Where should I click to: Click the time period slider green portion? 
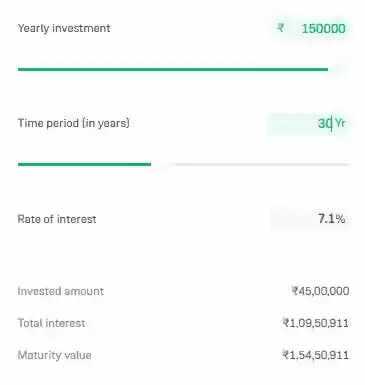pos(84,164)
